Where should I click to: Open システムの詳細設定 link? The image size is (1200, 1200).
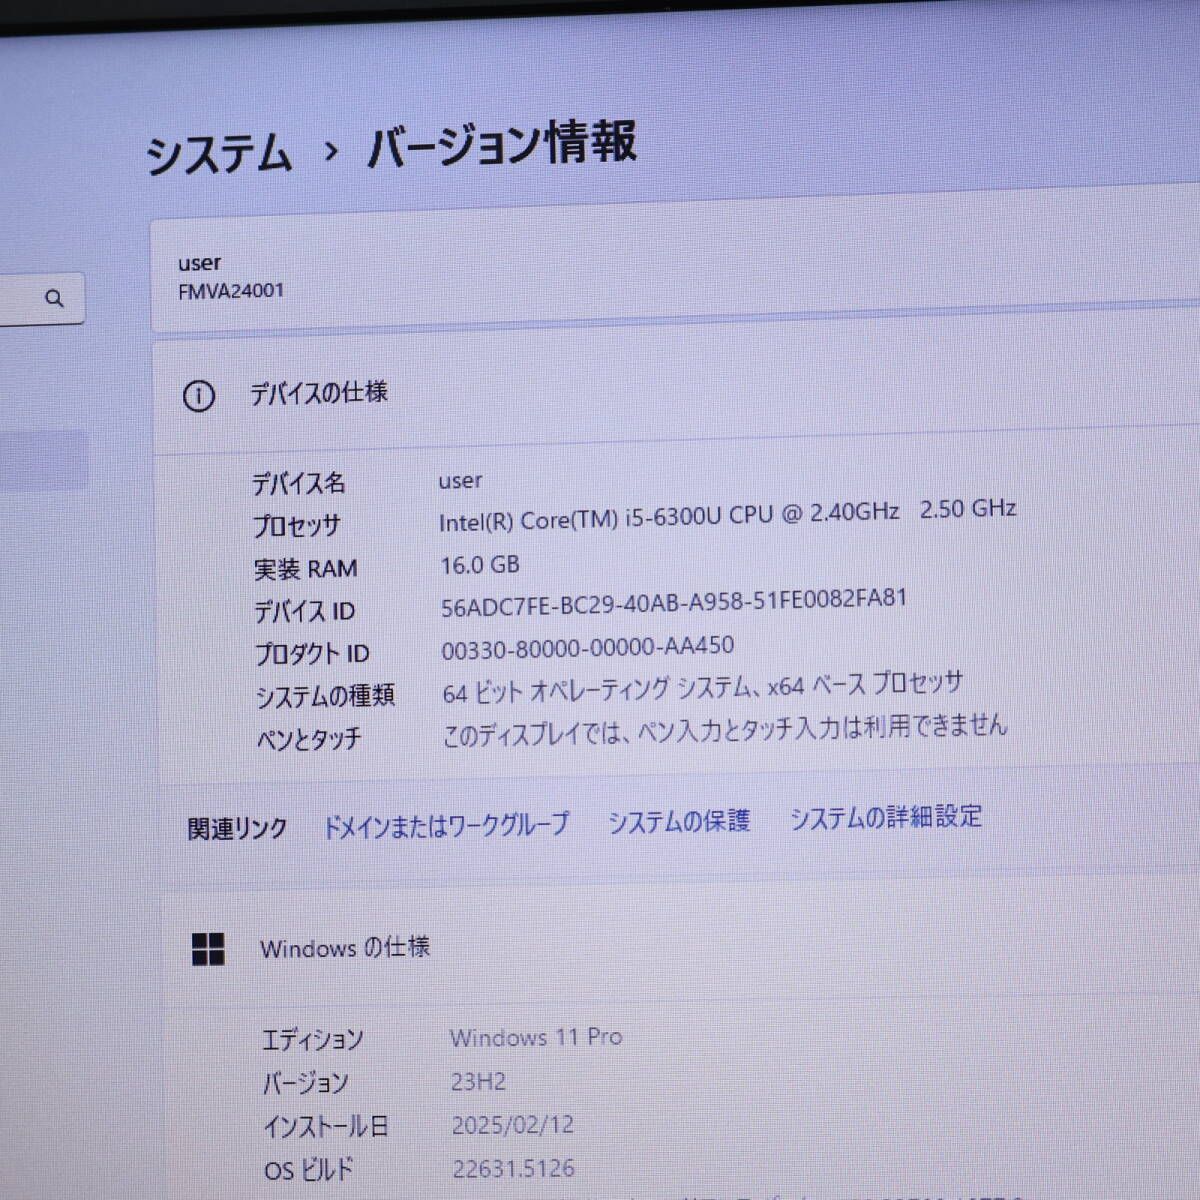pos(886,817)
